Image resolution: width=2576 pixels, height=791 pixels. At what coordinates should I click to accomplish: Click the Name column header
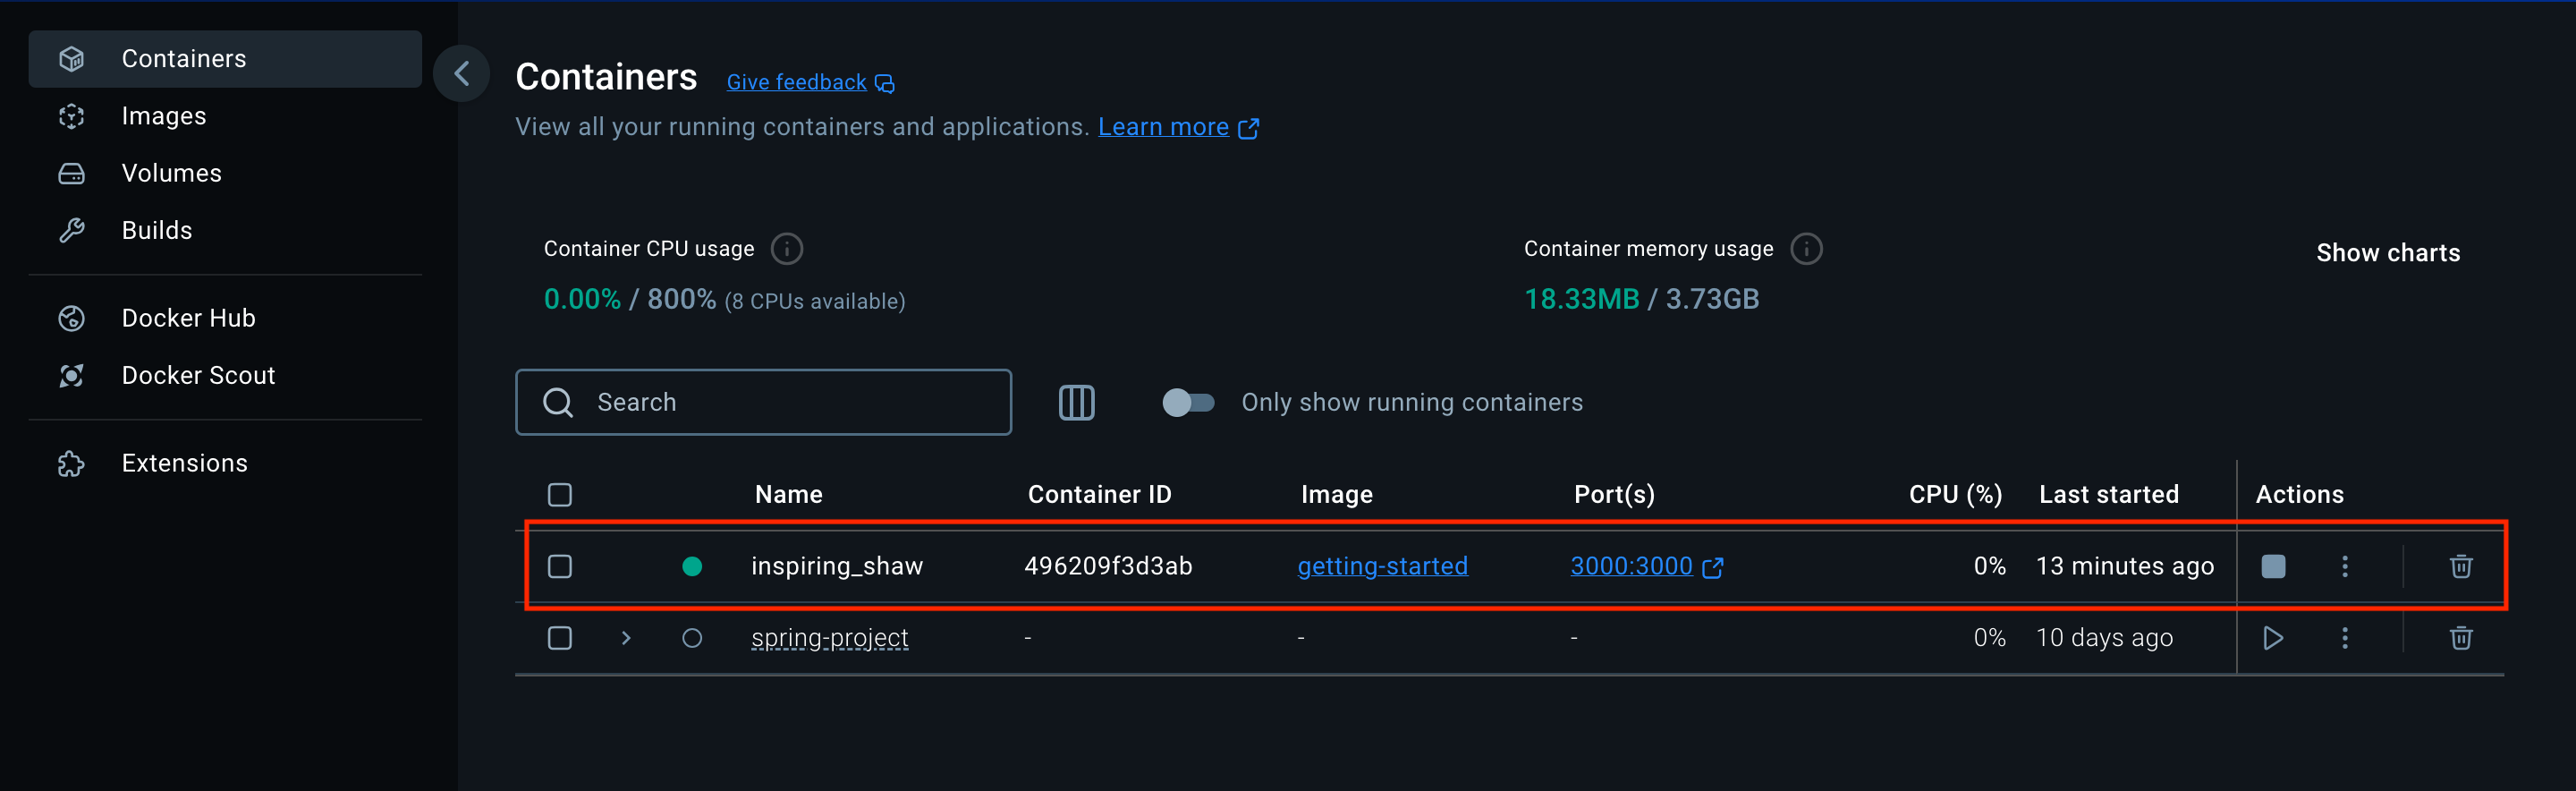pos(789,495)
